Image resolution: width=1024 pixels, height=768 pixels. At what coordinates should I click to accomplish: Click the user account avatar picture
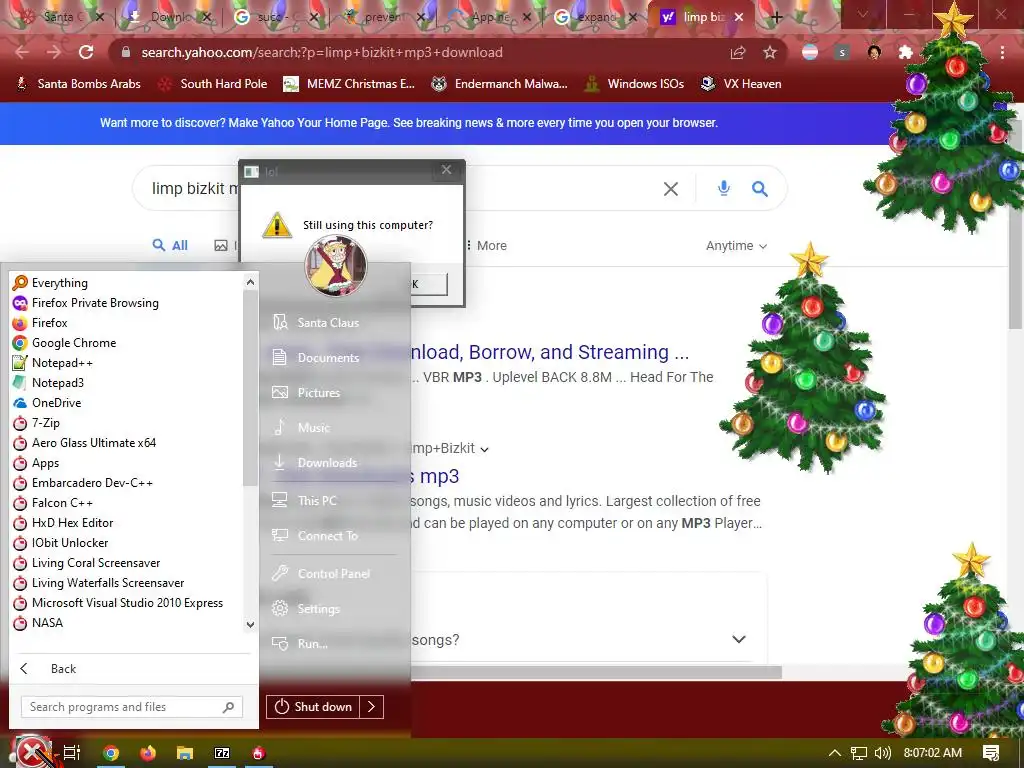tap(336, 265)
